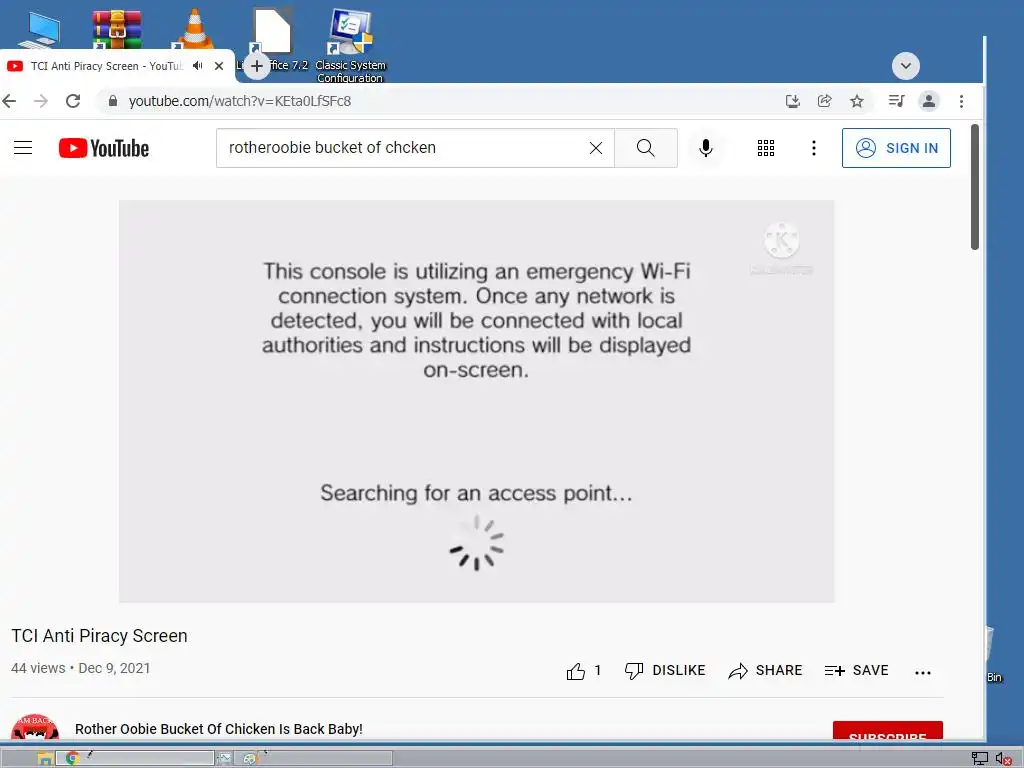
Task: Click the '44 views • Dec 9, 2021' text
Action: pos(81,668)
